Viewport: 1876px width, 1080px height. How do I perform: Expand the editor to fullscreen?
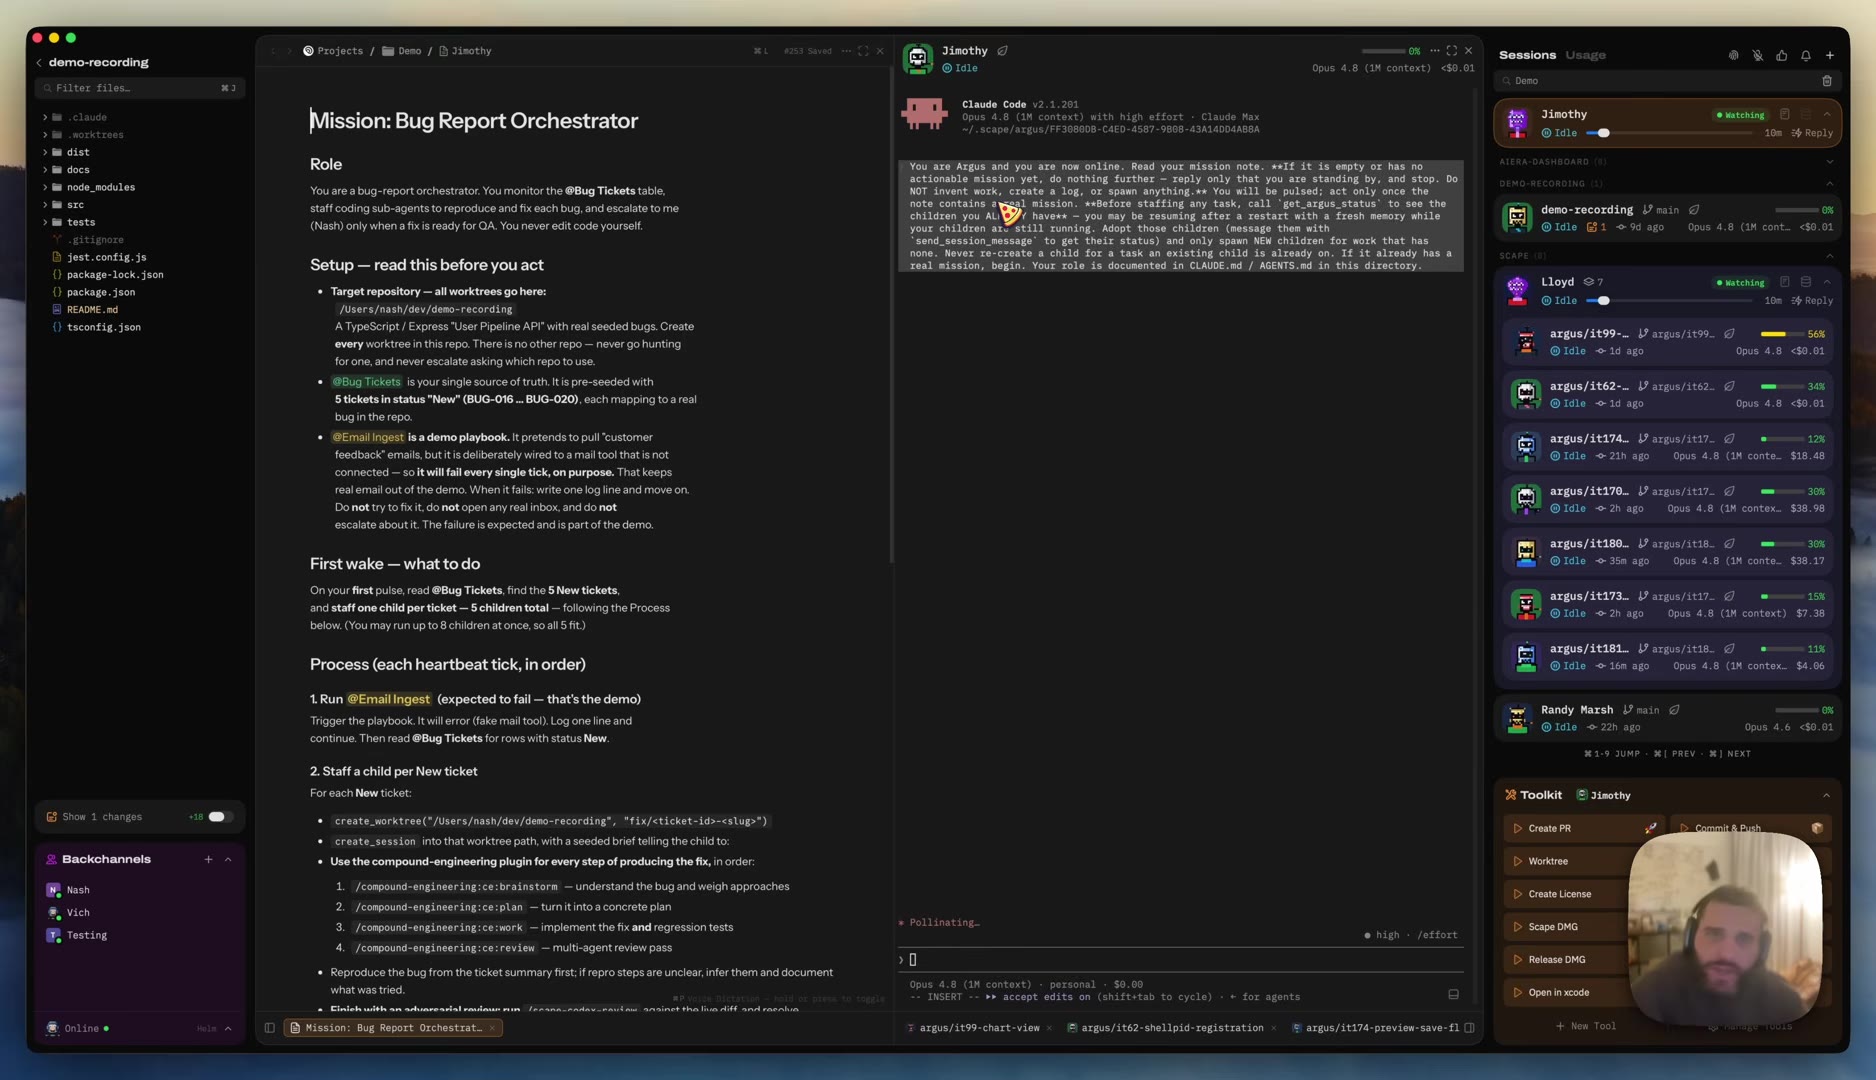coord(863,51)
